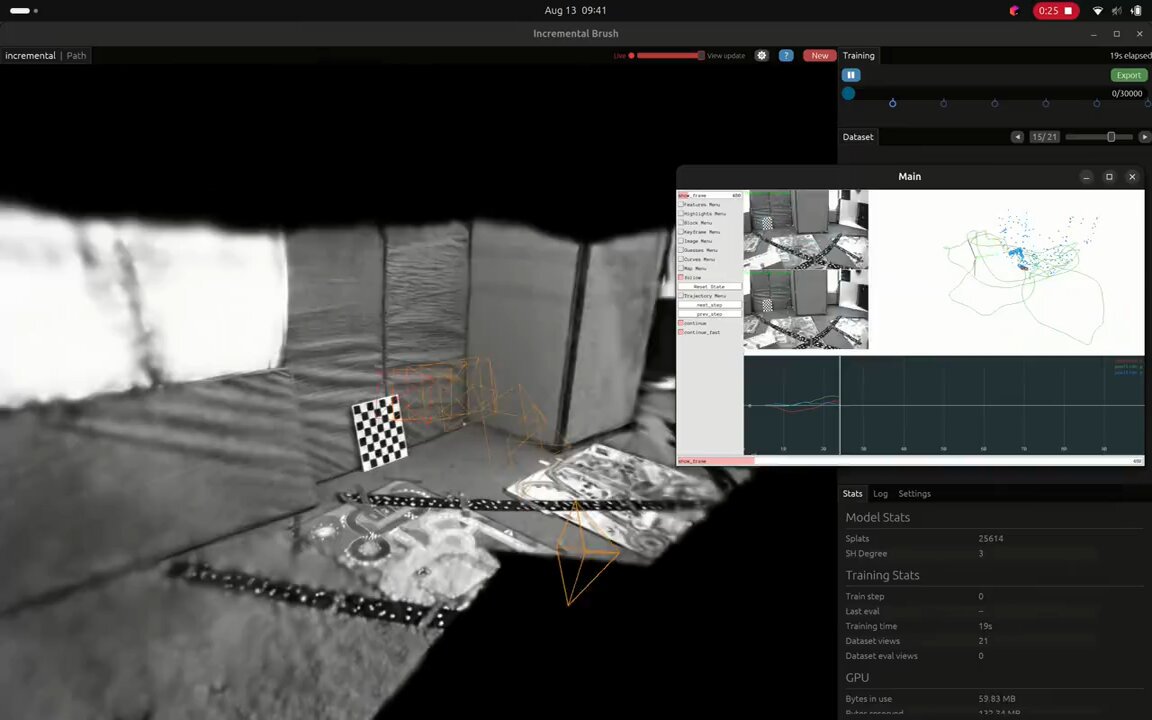Click the trajectory map plot in Main window

coord(1007,273)
